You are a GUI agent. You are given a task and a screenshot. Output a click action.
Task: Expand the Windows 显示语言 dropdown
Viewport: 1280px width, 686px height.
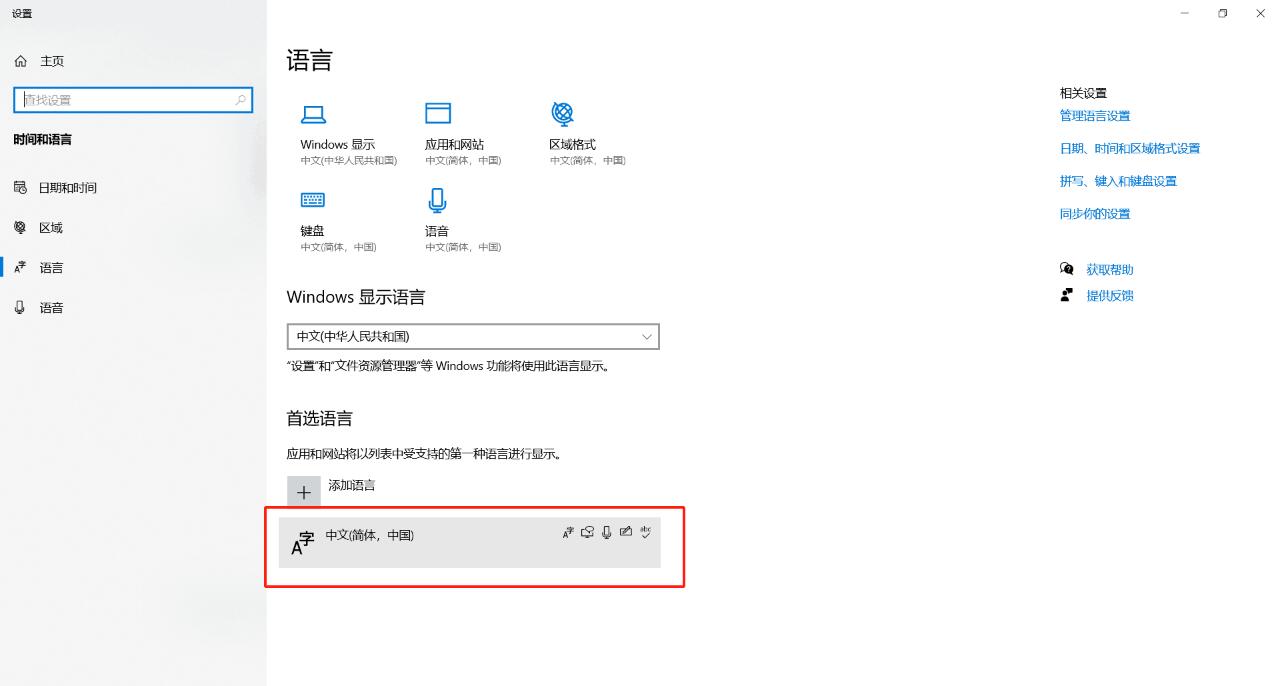pos(472,336)
